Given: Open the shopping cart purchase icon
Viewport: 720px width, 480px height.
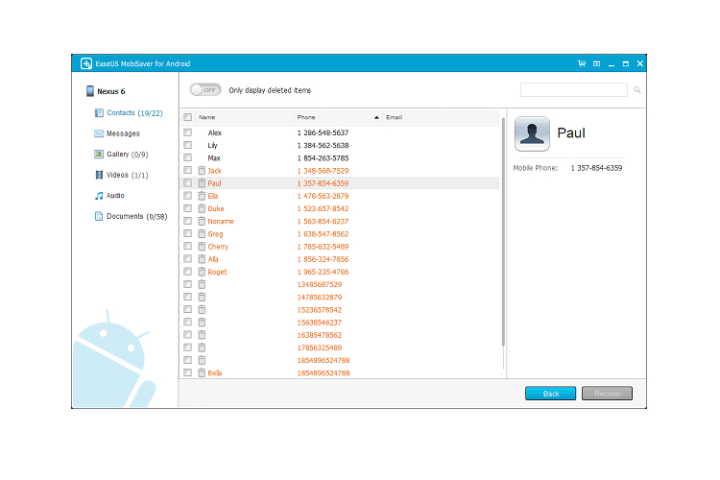Looking at the screenshot, I should 582,63.
